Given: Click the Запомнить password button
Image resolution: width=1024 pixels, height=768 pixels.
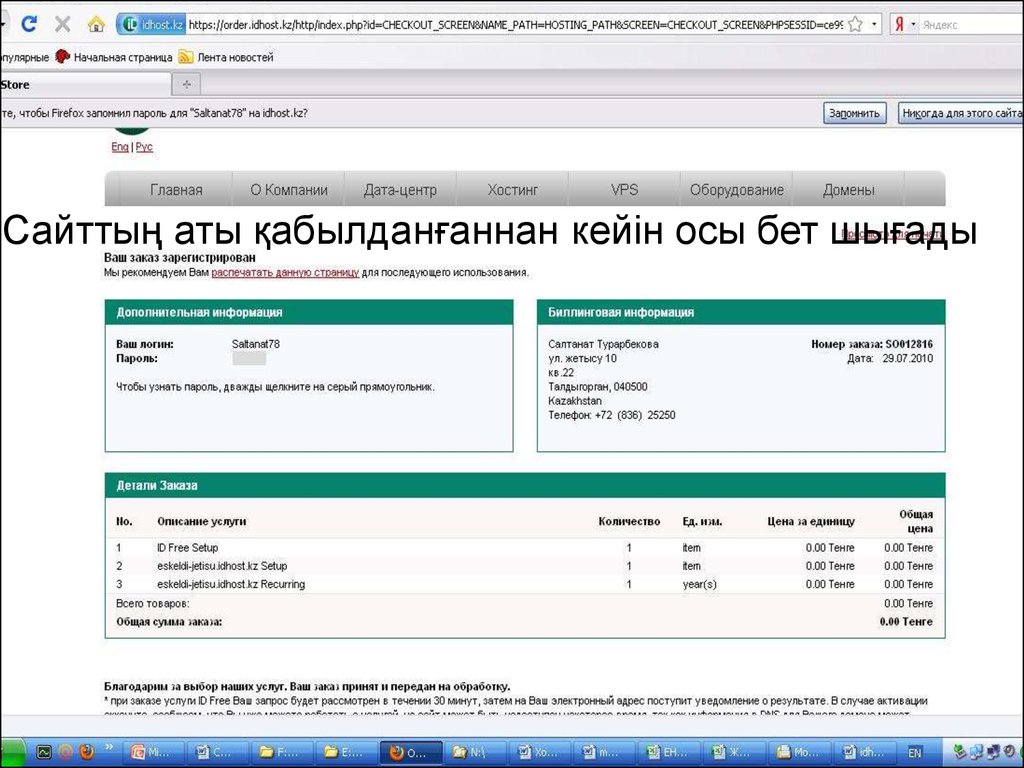Looking at the screenshot, I should (854, 114).
